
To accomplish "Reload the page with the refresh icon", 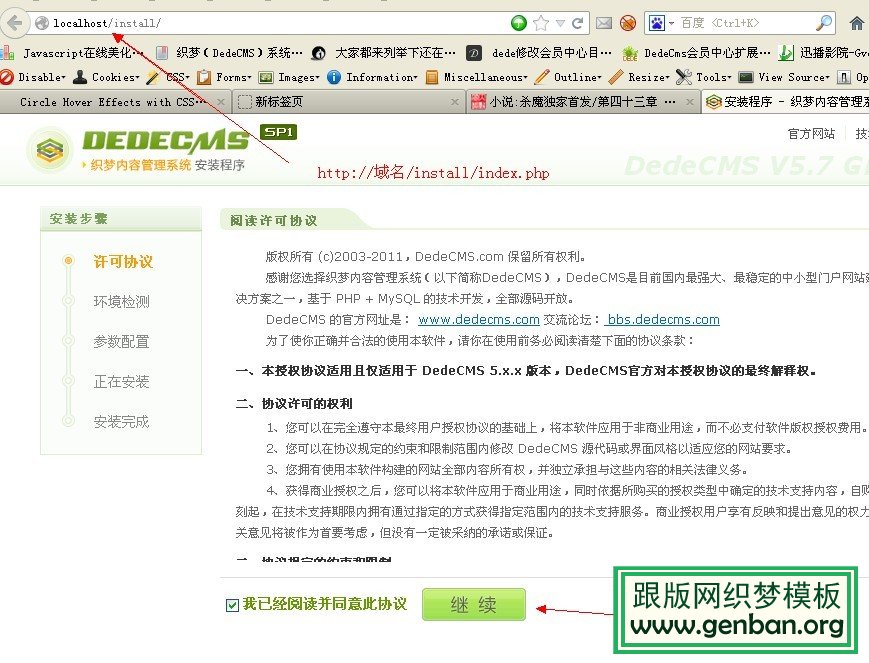I will coord(577,23).
